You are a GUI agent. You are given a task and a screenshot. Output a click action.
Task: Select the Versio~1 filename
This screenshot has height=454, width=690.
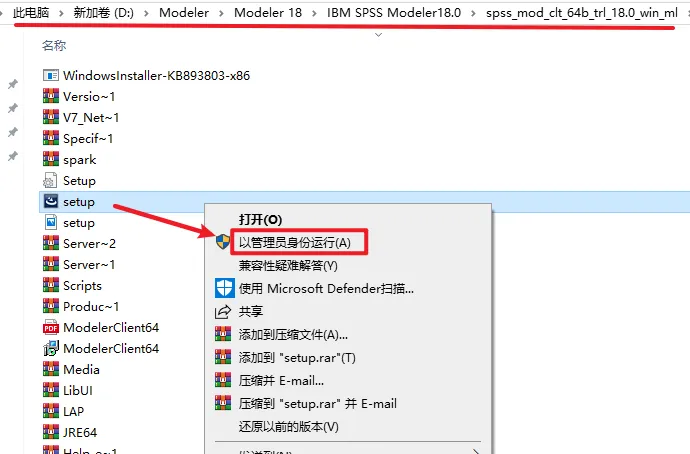tap(89, 96)
